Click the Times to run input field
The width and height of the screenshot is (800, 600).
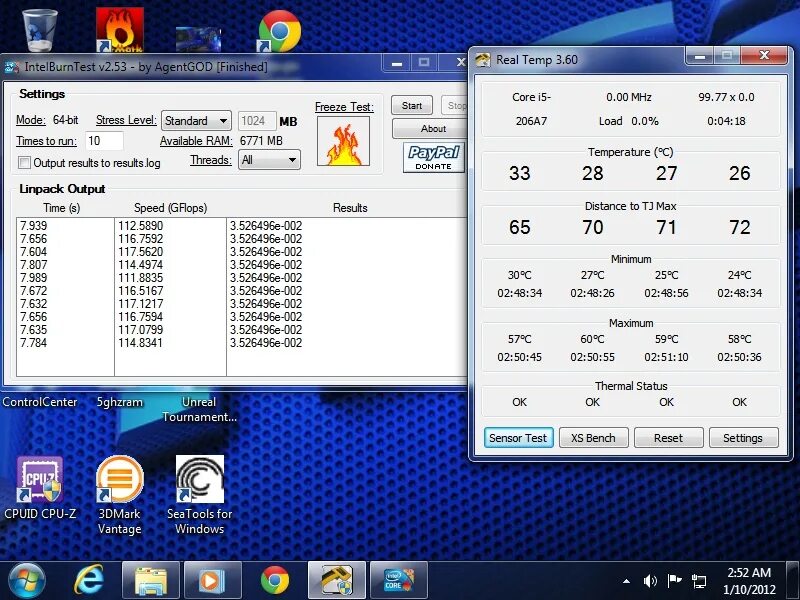(103, 141)
